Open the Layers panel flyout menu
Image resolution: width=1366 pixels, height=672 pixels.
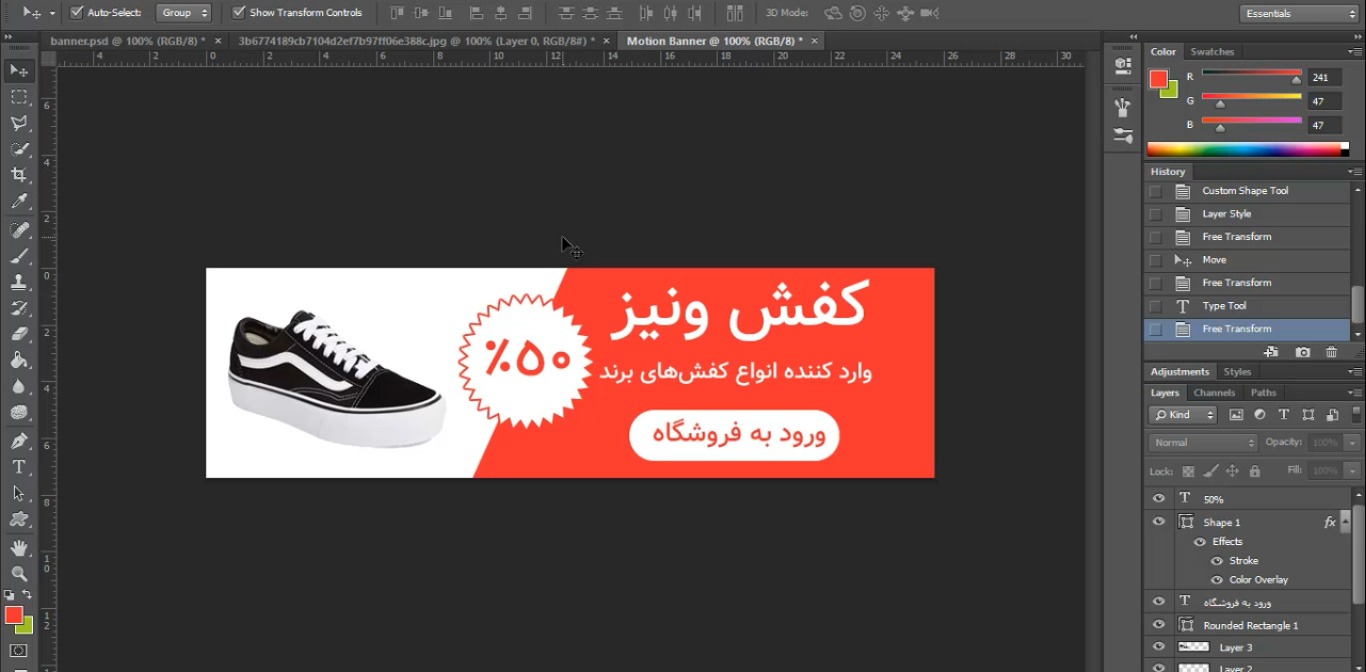click(1354, 393)
